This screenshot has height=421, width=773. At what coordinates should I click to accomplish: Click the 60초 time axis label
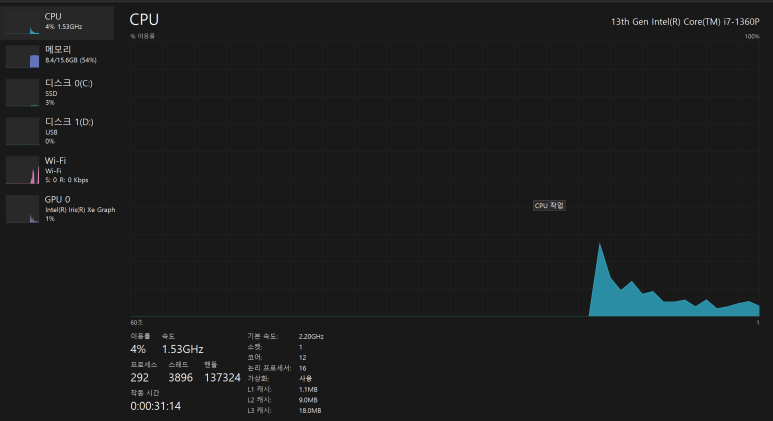[x=137, y=322]
